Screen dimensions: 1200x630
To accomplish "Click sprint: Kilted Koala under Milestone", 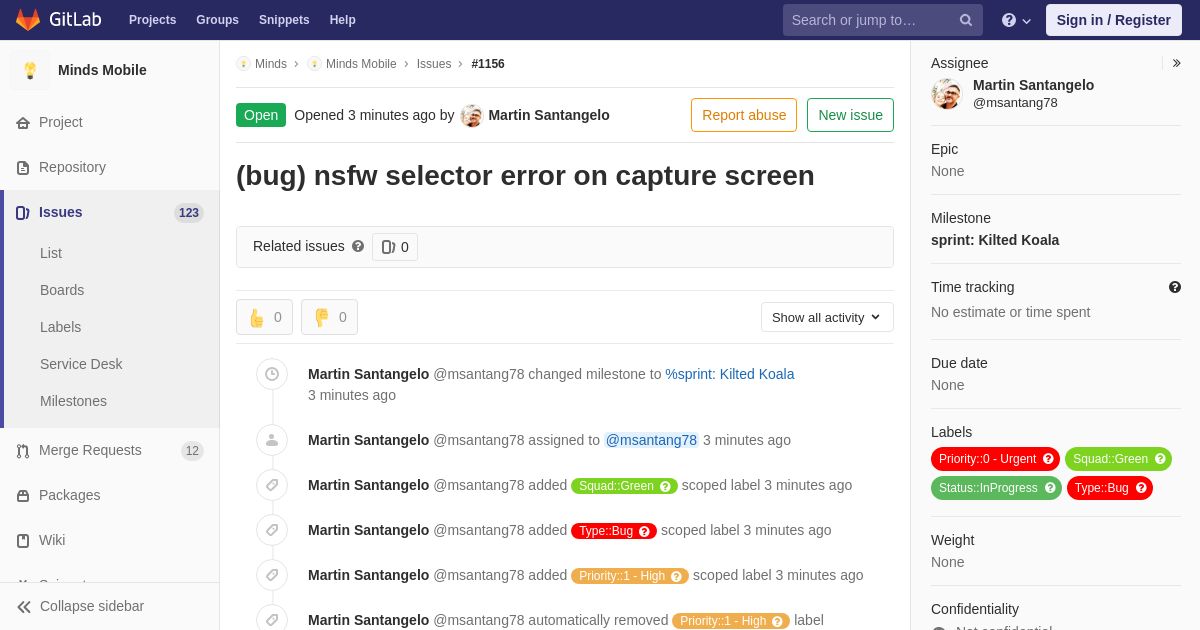I will [995, 240].
